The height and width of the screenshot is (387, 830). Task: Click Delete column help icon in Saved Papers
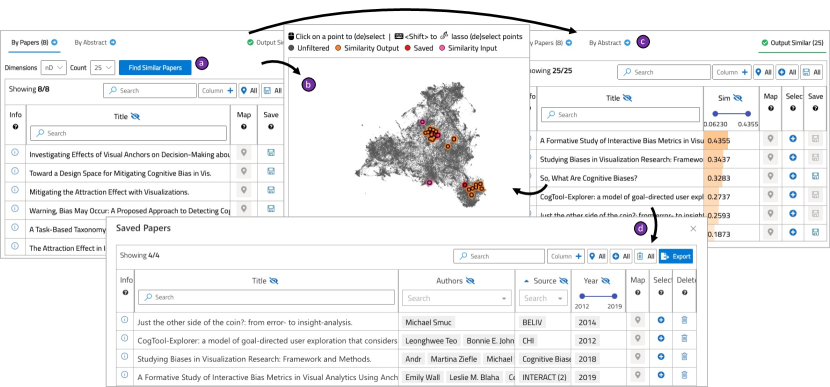coord(684,292)
